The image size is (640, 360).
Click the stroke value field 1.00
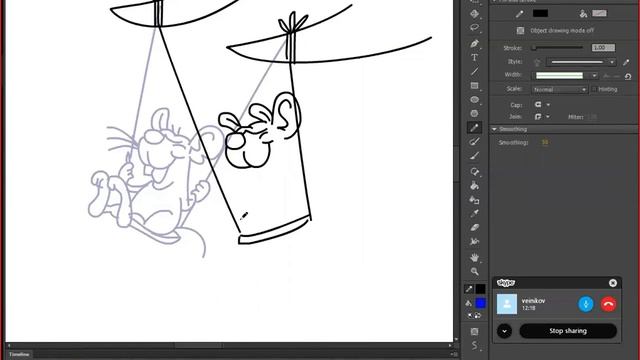click(x=603, y=48)
